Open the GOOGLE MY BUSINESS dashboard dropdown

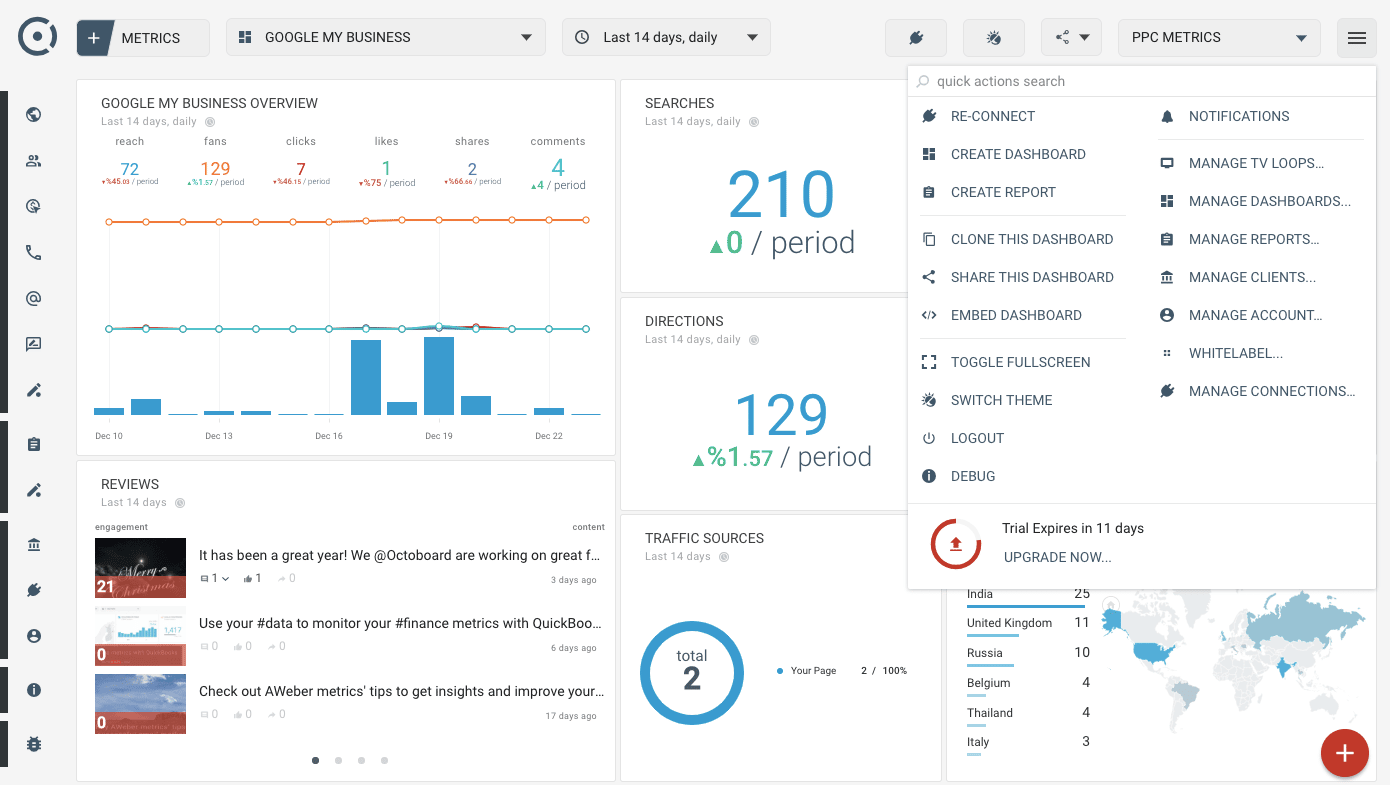(384, 36)
